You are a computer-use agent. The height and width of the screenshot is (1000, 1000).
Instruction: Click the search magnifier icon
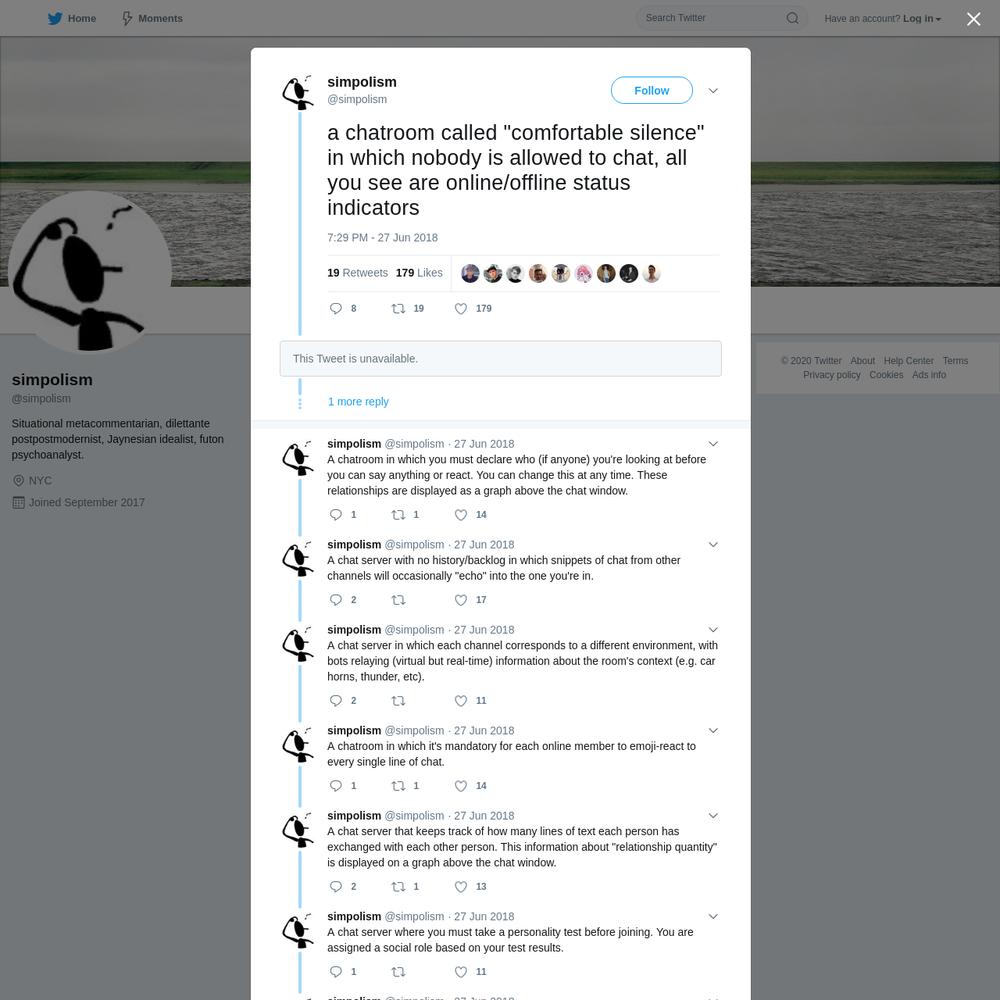click(792, 18)
